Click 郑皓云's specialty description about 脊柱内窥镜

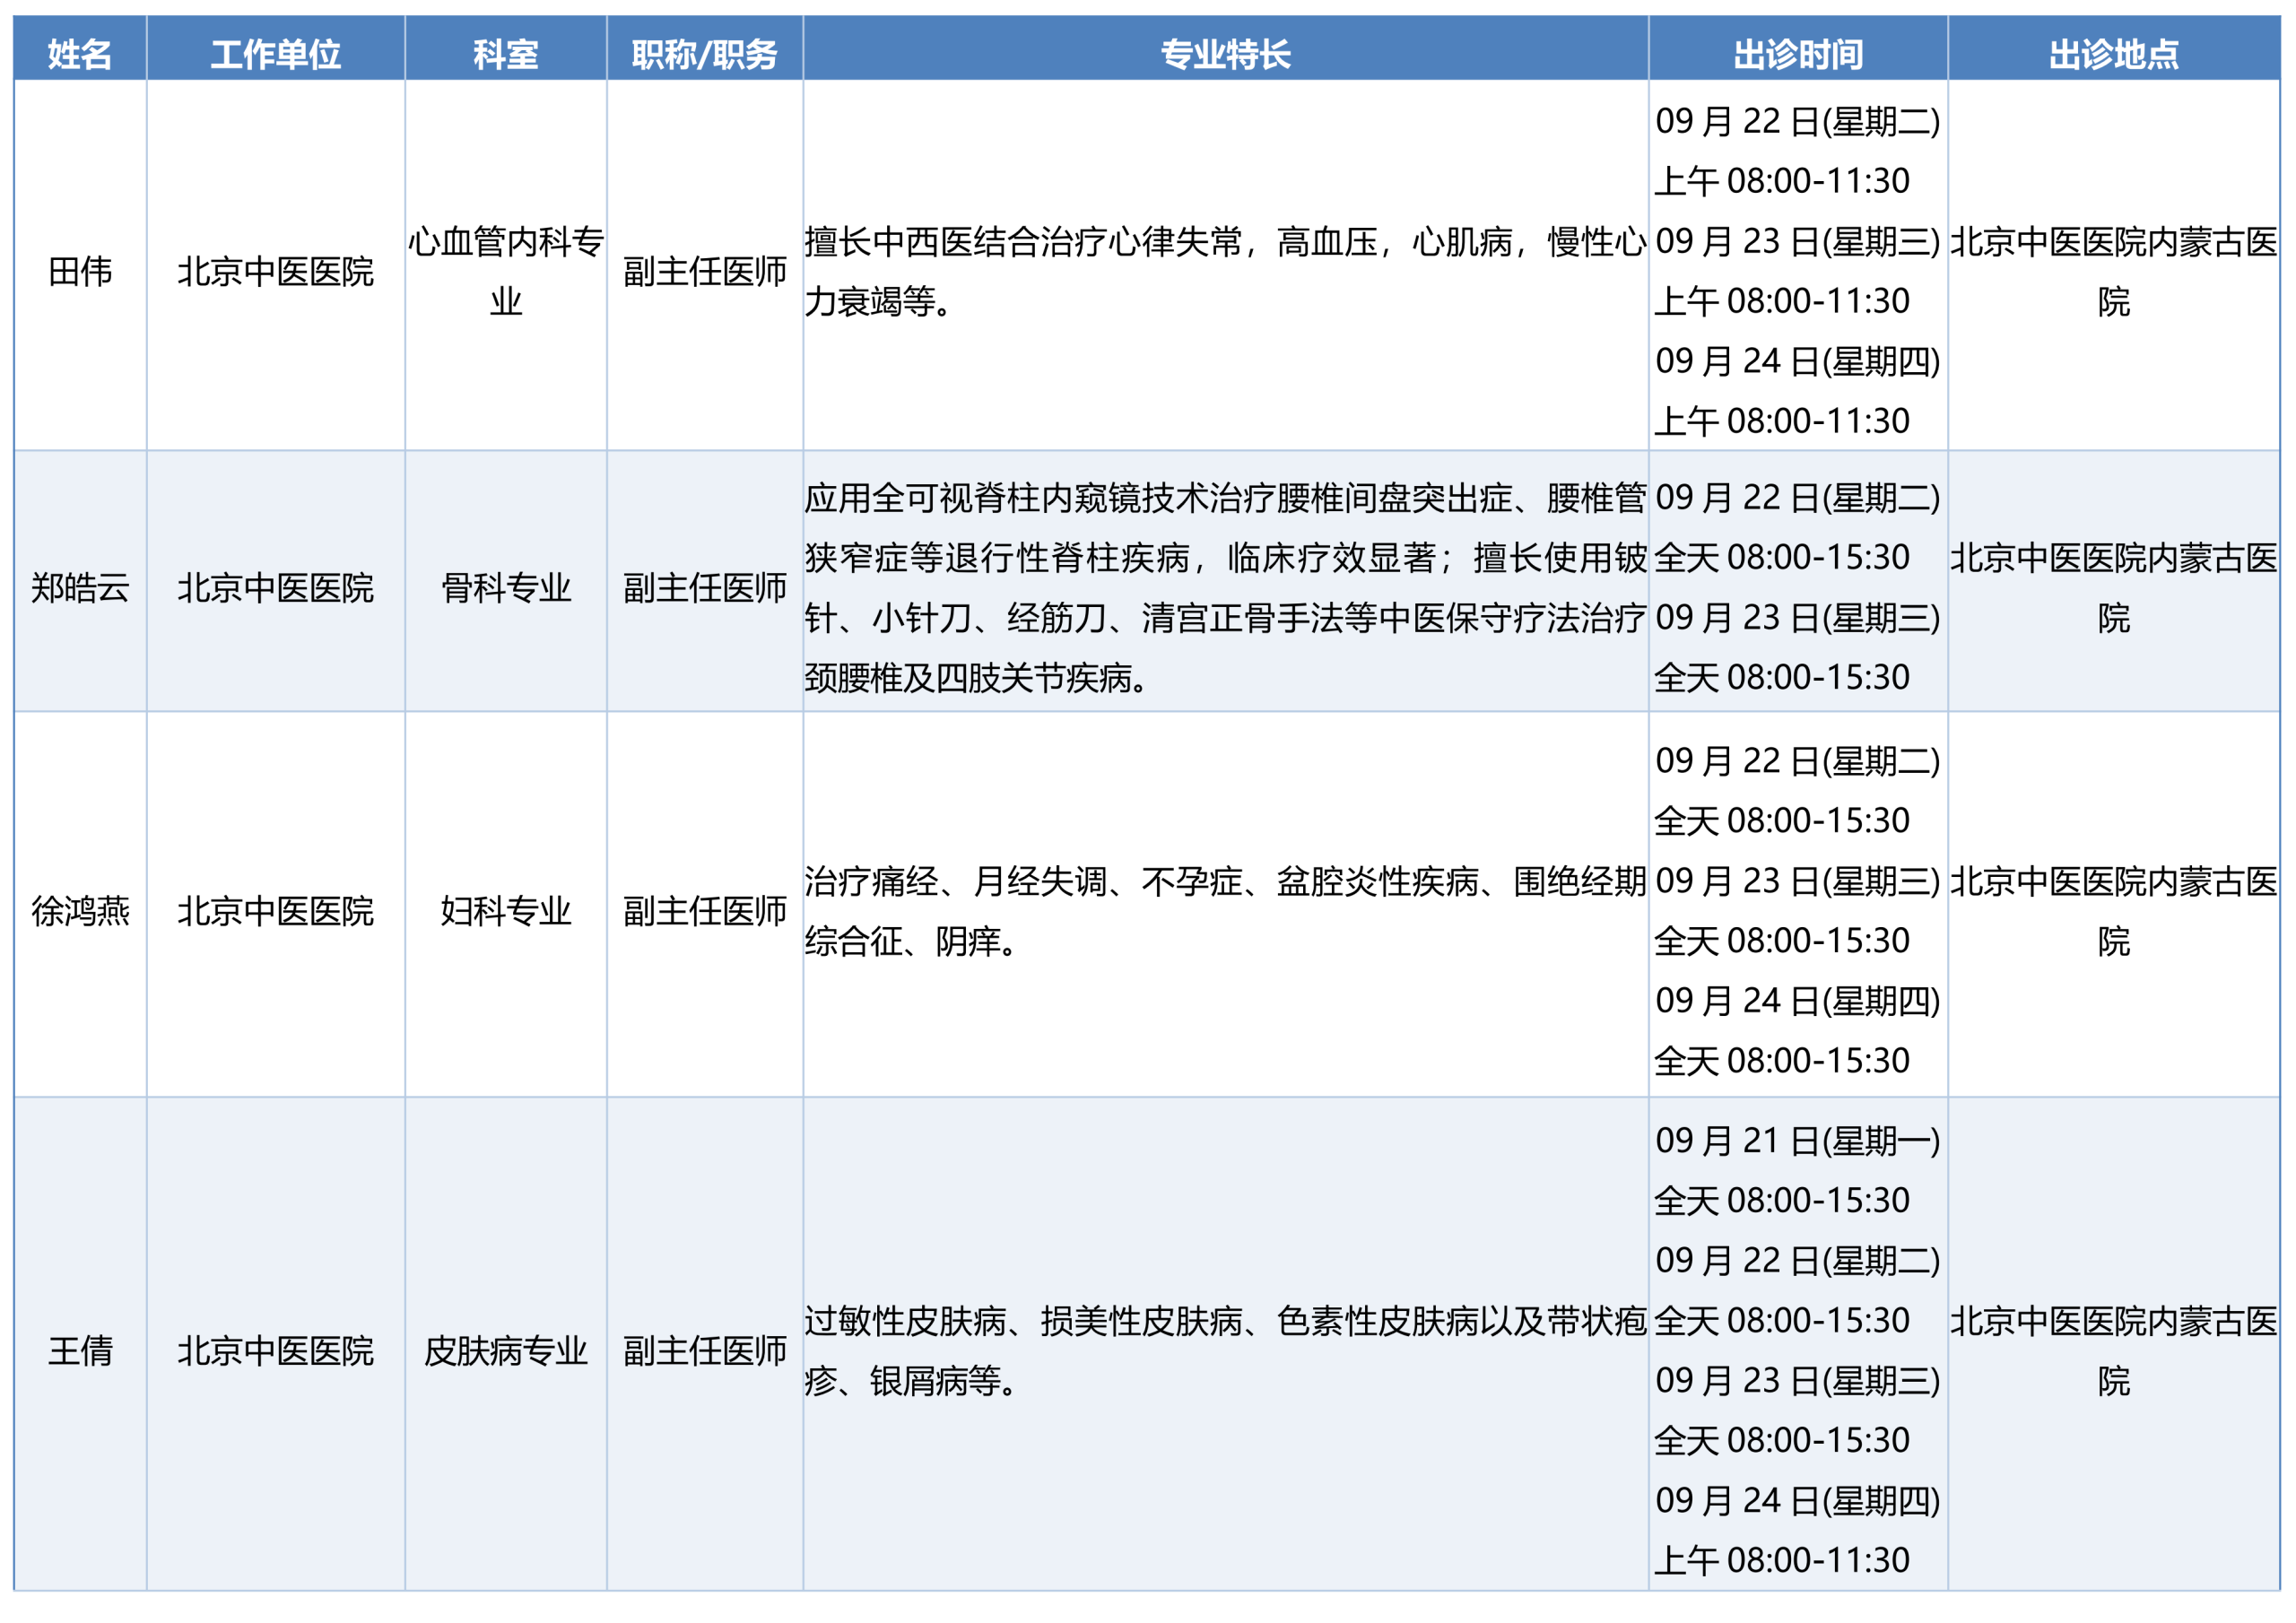(x=1225, y=588)
